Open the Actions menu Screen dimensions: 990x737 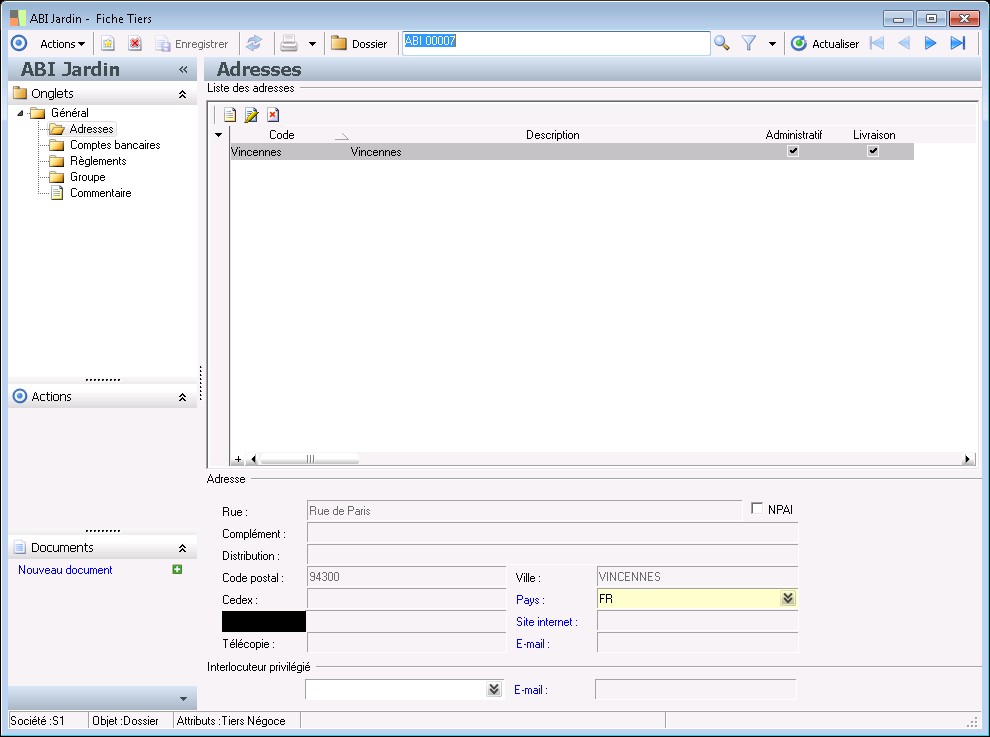coord(62,44)
